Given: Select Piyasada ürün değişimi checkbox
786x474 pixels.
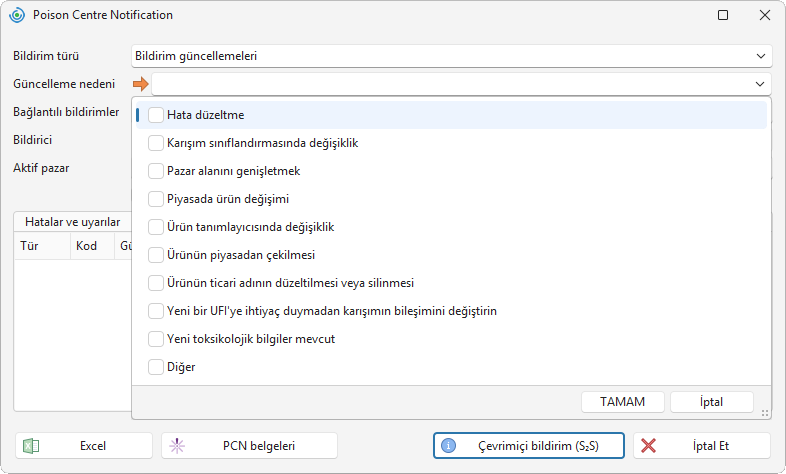Looking at the screenshot, I should click(155, 199).
